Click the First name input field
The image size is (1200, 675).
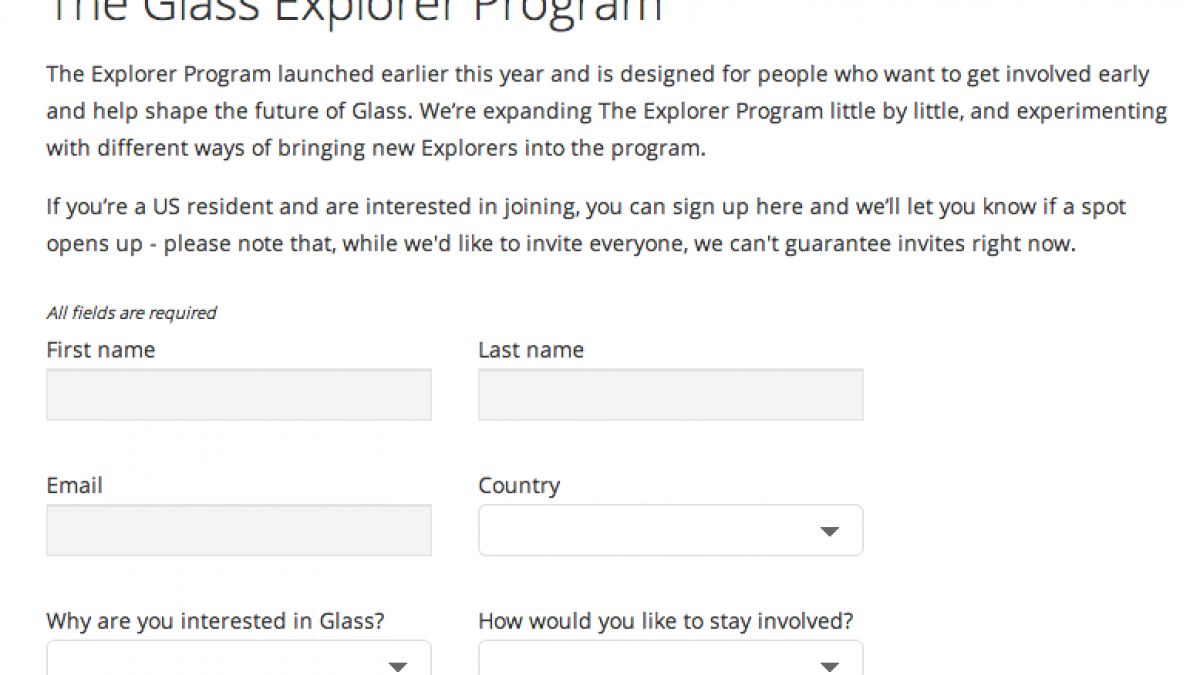point(239,394)
